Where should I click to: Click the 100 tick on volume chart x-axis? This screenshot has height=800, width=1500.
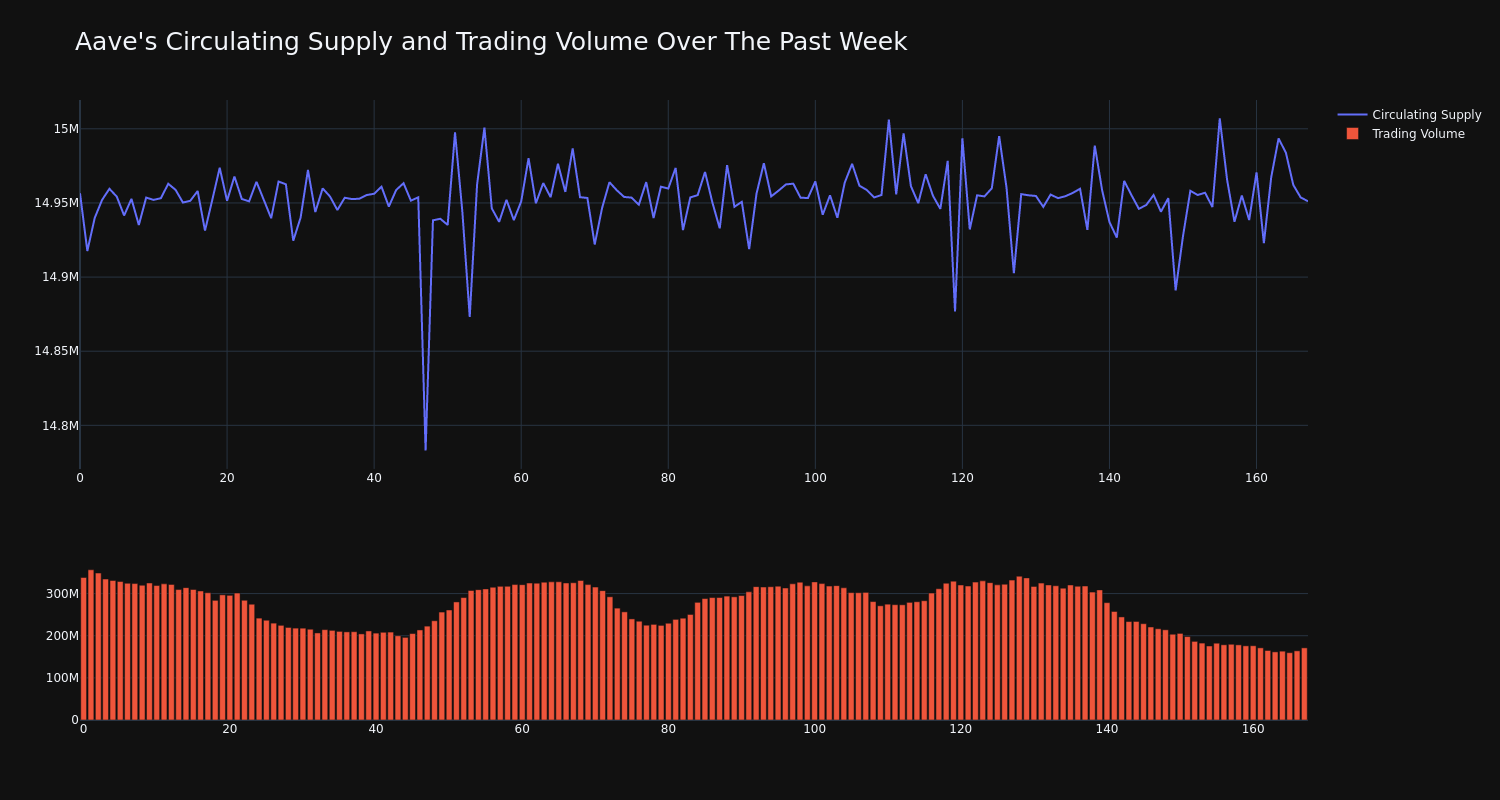[x=815, y=729]
